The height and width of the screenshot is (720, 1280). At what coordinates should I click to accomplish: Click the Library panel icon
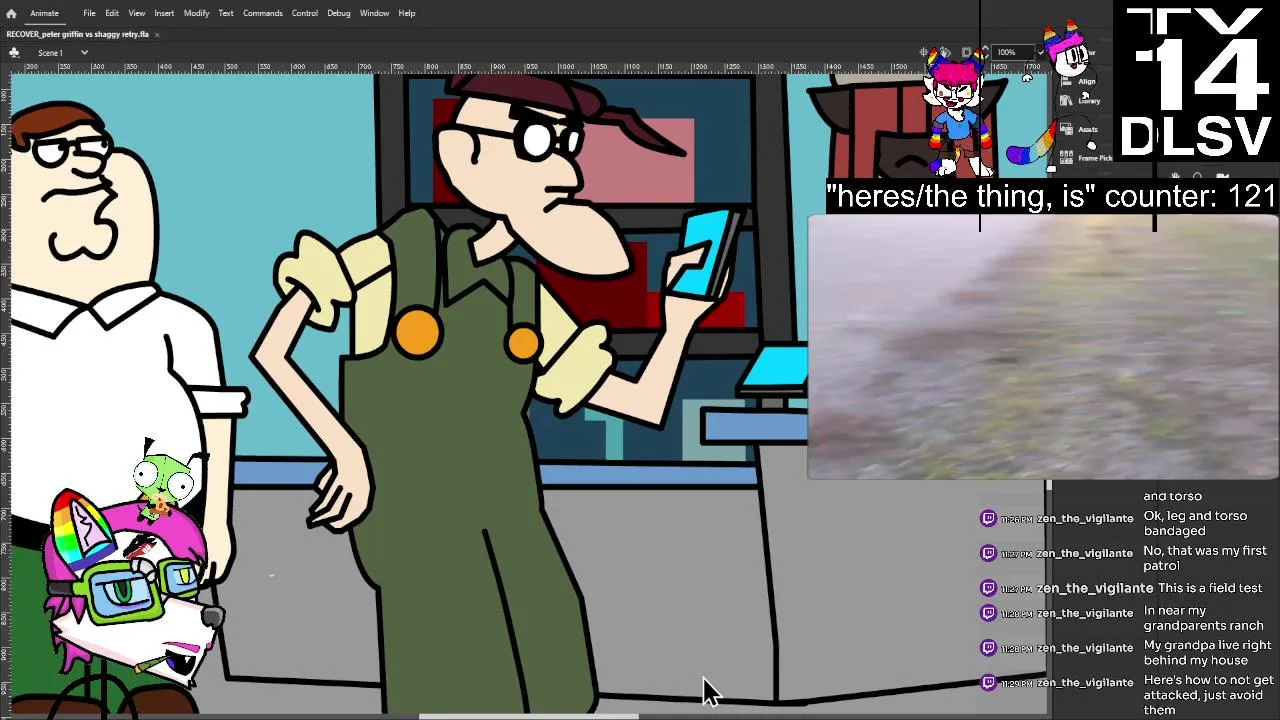(x=1066, y=101)
